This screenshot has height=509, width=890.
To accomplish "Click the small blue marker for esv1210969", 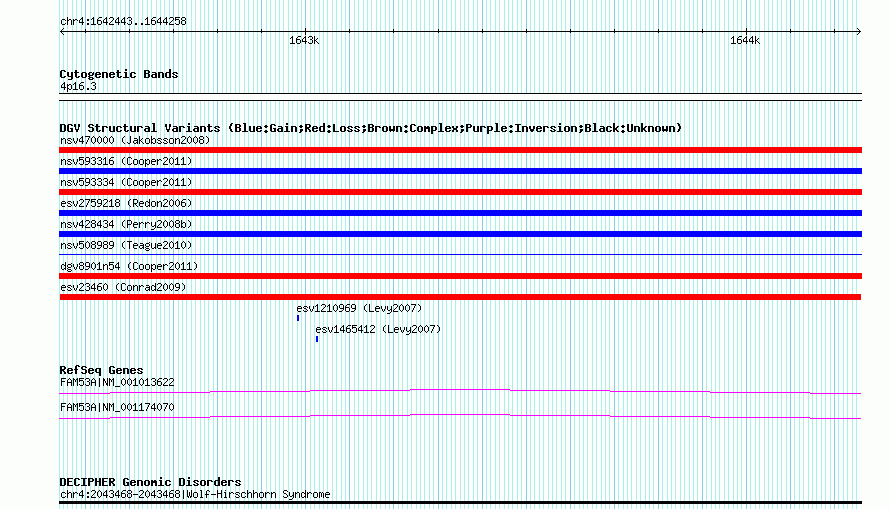I will [298, 318].
